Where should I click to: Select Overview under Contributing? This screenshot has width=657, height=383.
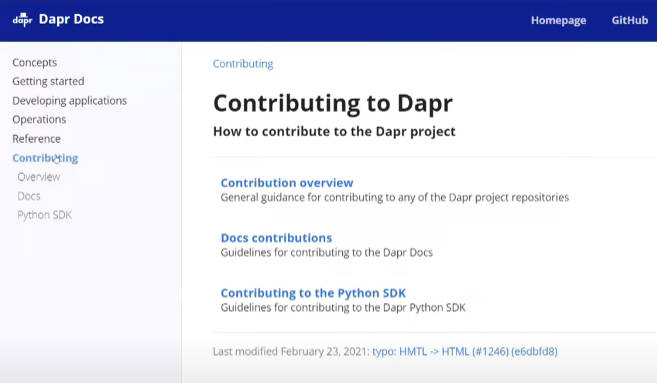tap(39, 177)
